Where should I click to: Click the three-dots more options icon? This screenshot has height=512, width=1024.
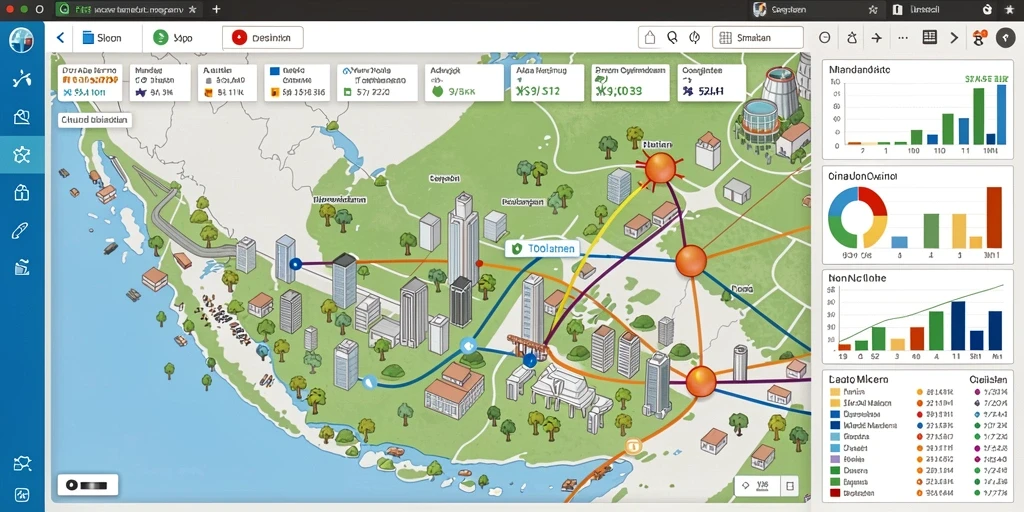903,38
